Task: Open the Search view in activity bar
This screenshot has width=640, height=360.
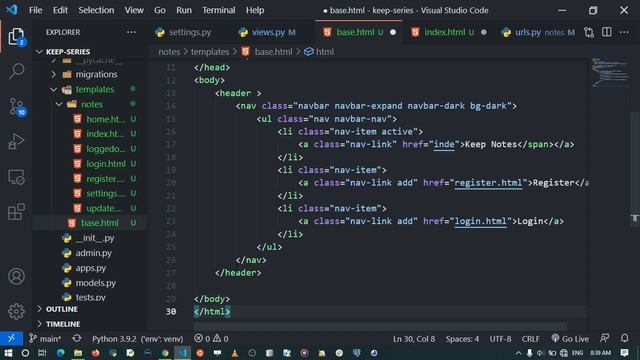Action: pyautogui.click(x=16, y=71)
